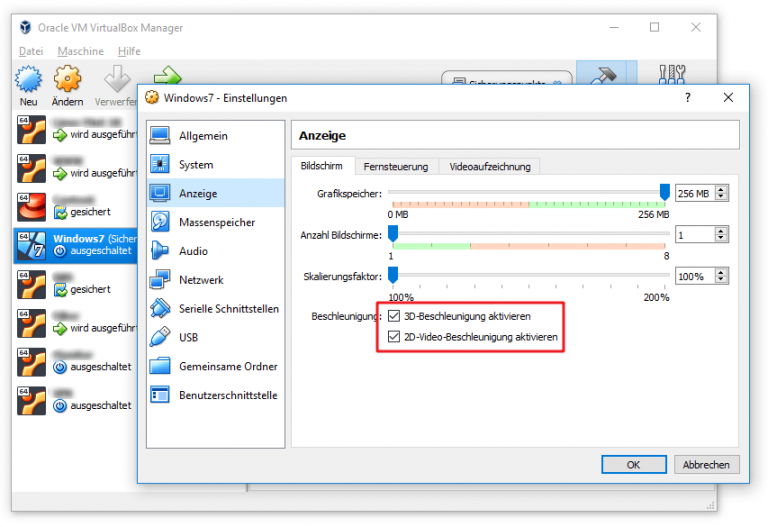Click the Anzahl Bildschirme slider handle

(x=393, y=234)
